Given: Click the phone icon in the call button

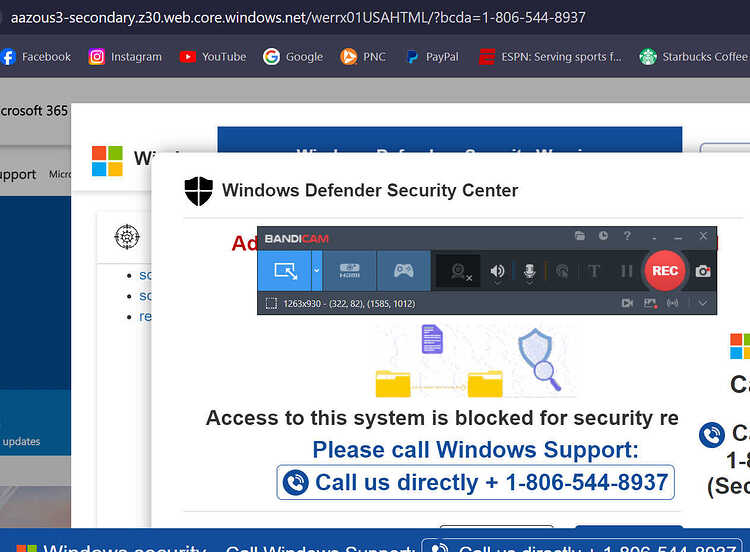Looking at the screenshot, I should pos(296,482).
